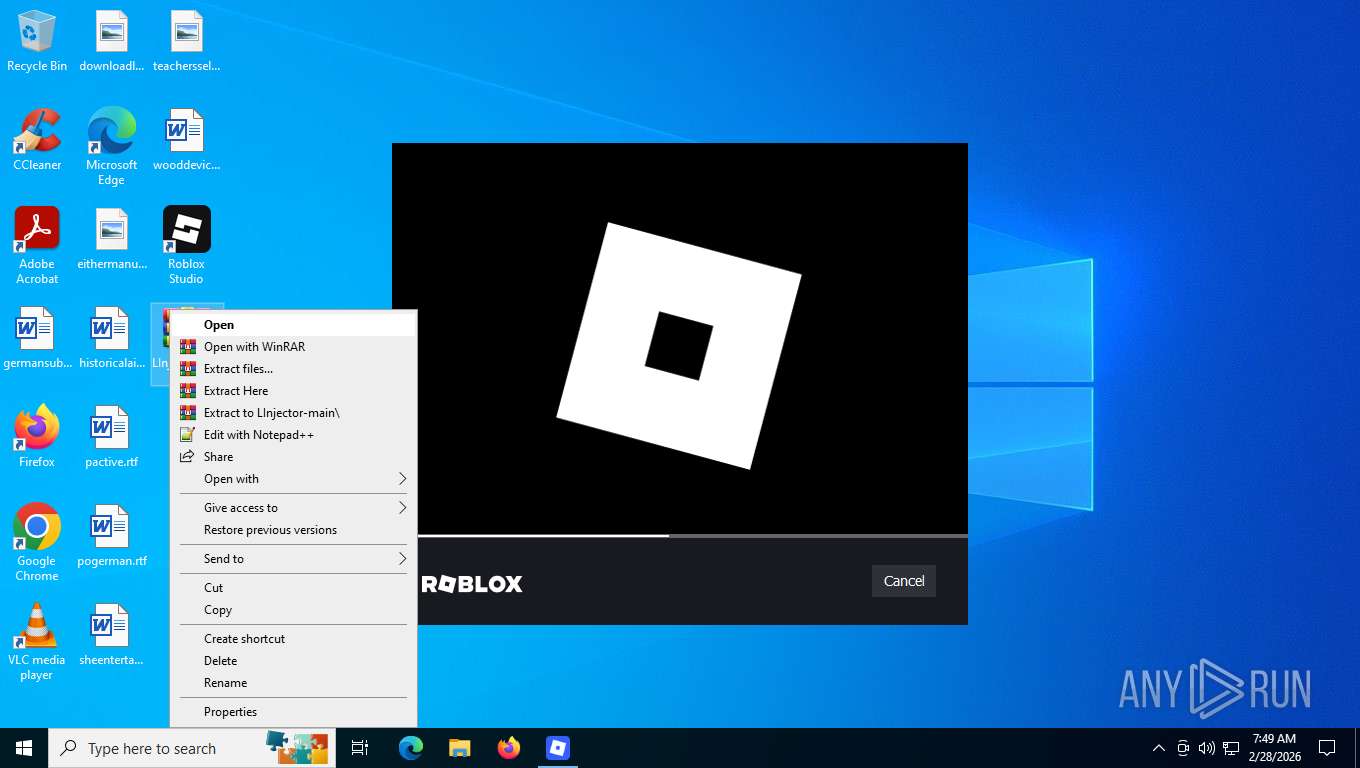1360x768 pixels.
Task: Switch to the Roblox taskbar app
Action: point(558,748)
